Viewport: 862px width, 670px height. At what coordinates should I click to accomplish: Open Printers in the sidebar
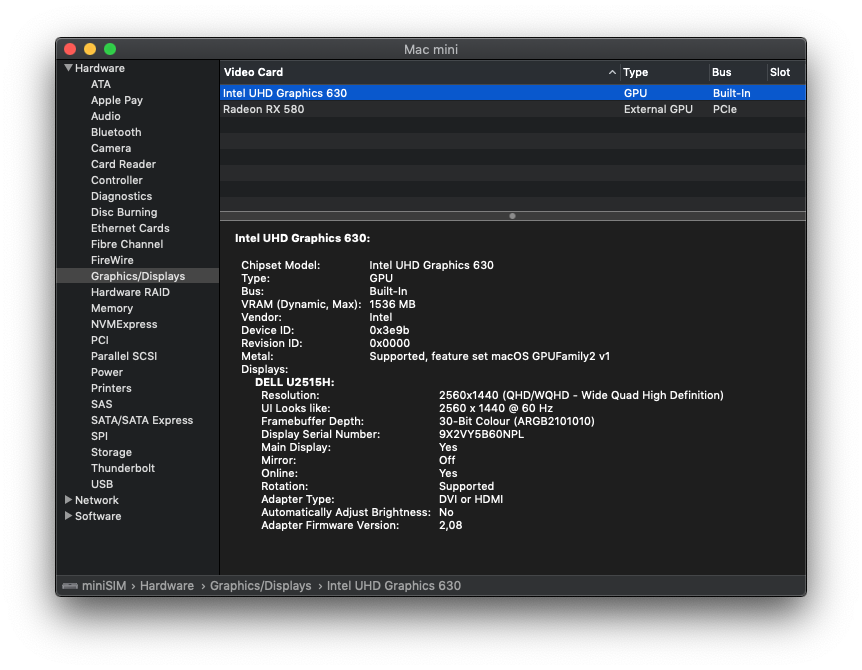coord(111,388)
